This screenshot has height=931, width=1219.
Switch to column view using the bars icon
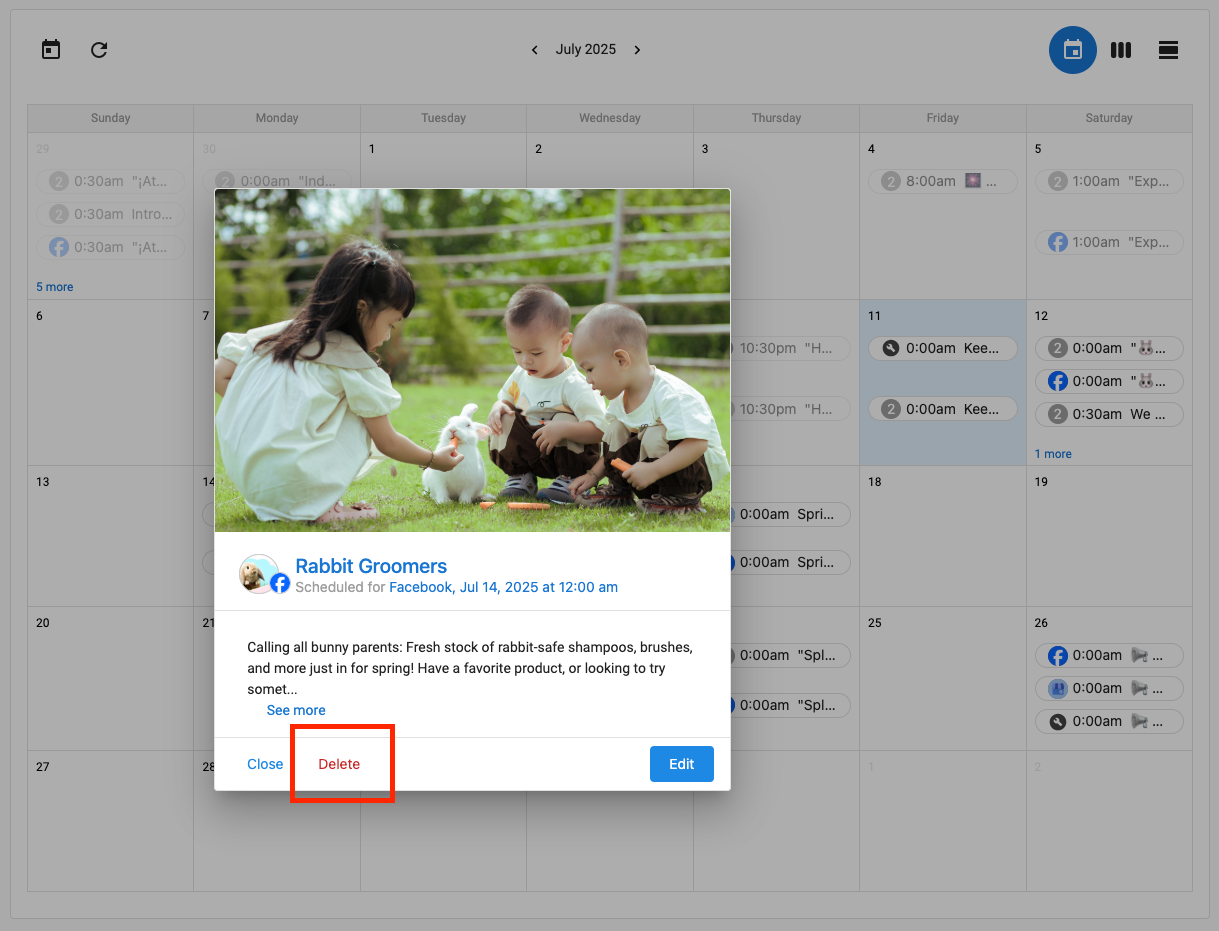[1120, 50]
